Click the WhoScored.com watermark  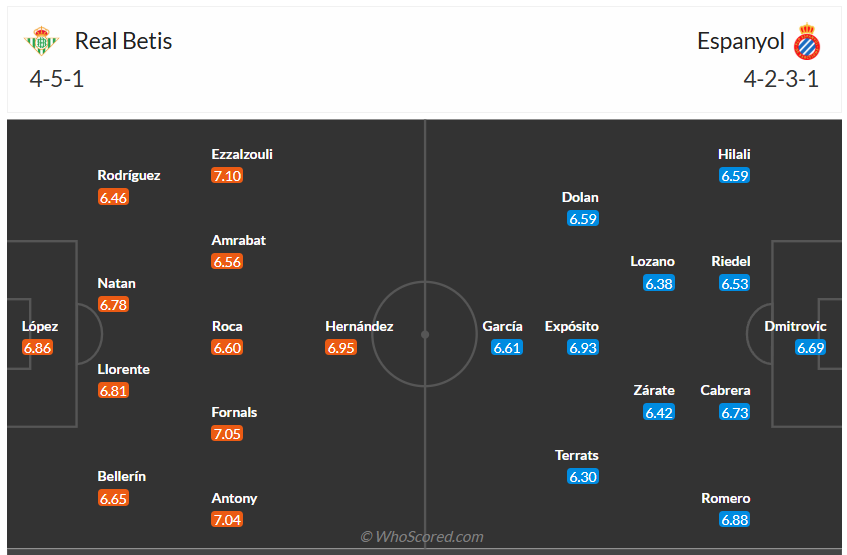[x=422, y=537]
